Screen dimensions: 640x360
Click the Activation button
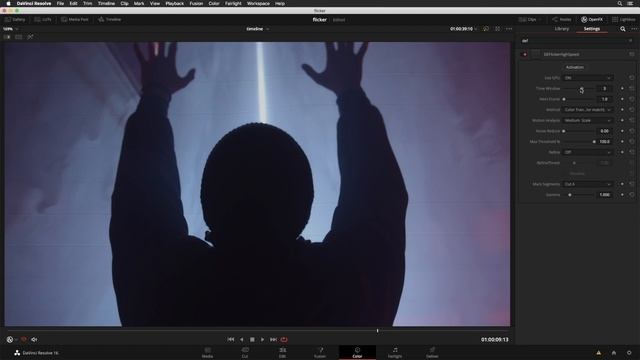(x=575, y=67)
